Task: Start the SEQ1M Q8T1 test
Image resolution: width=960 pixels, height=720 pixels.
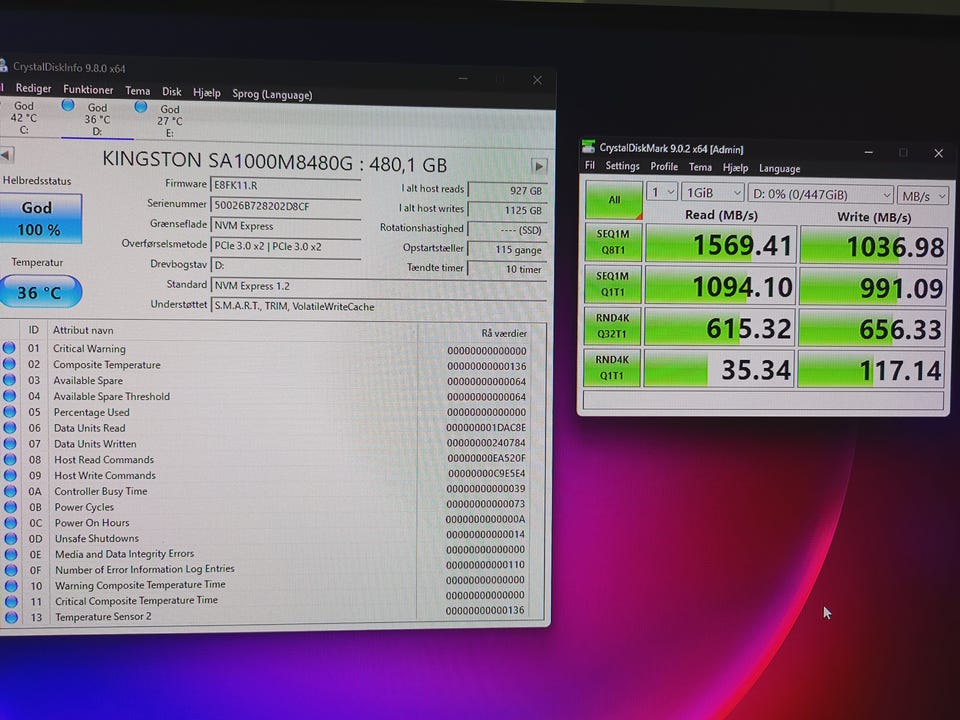Action: (x=612, y=242)
